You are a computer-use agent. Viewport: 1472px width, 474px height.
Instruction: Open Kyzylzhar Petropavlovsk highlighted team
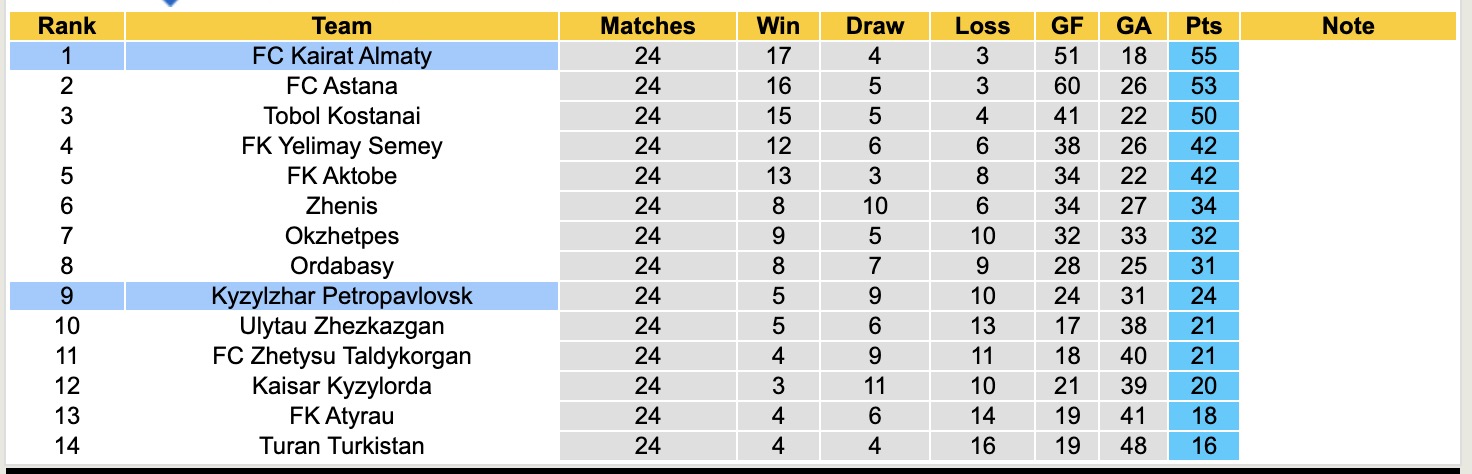tap(341, 296)
